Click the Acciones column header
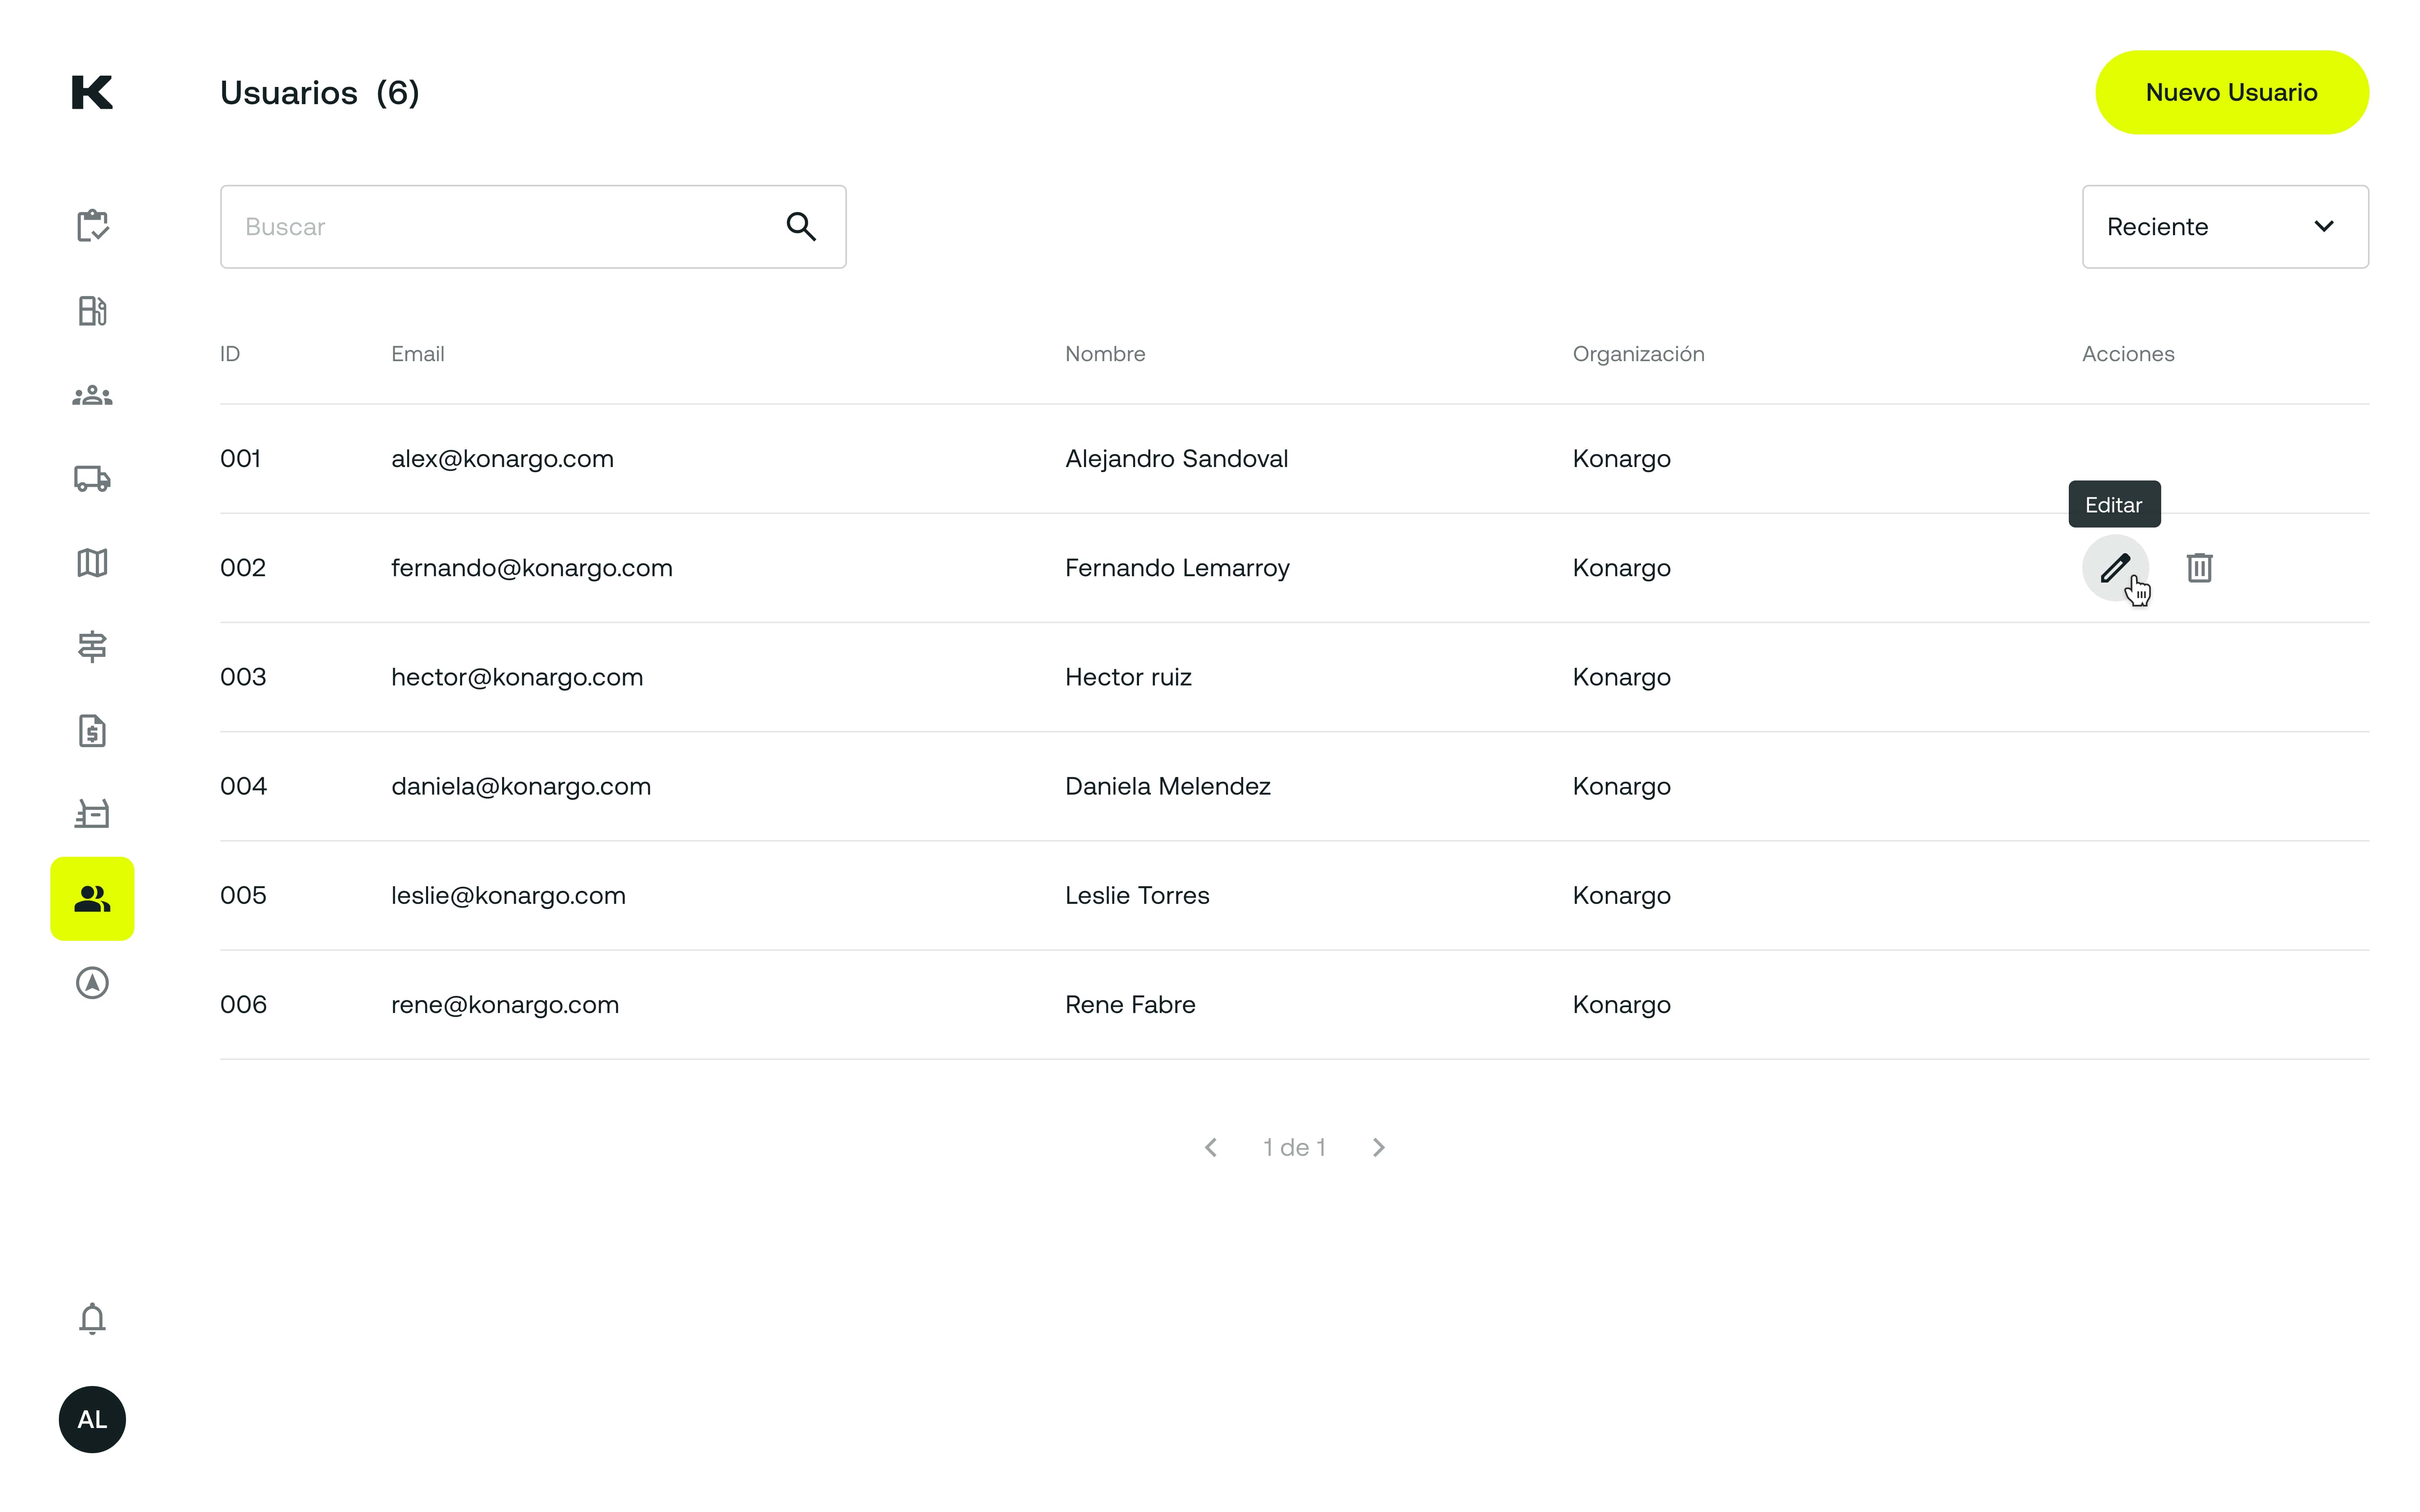 [x=2128, y=354]
